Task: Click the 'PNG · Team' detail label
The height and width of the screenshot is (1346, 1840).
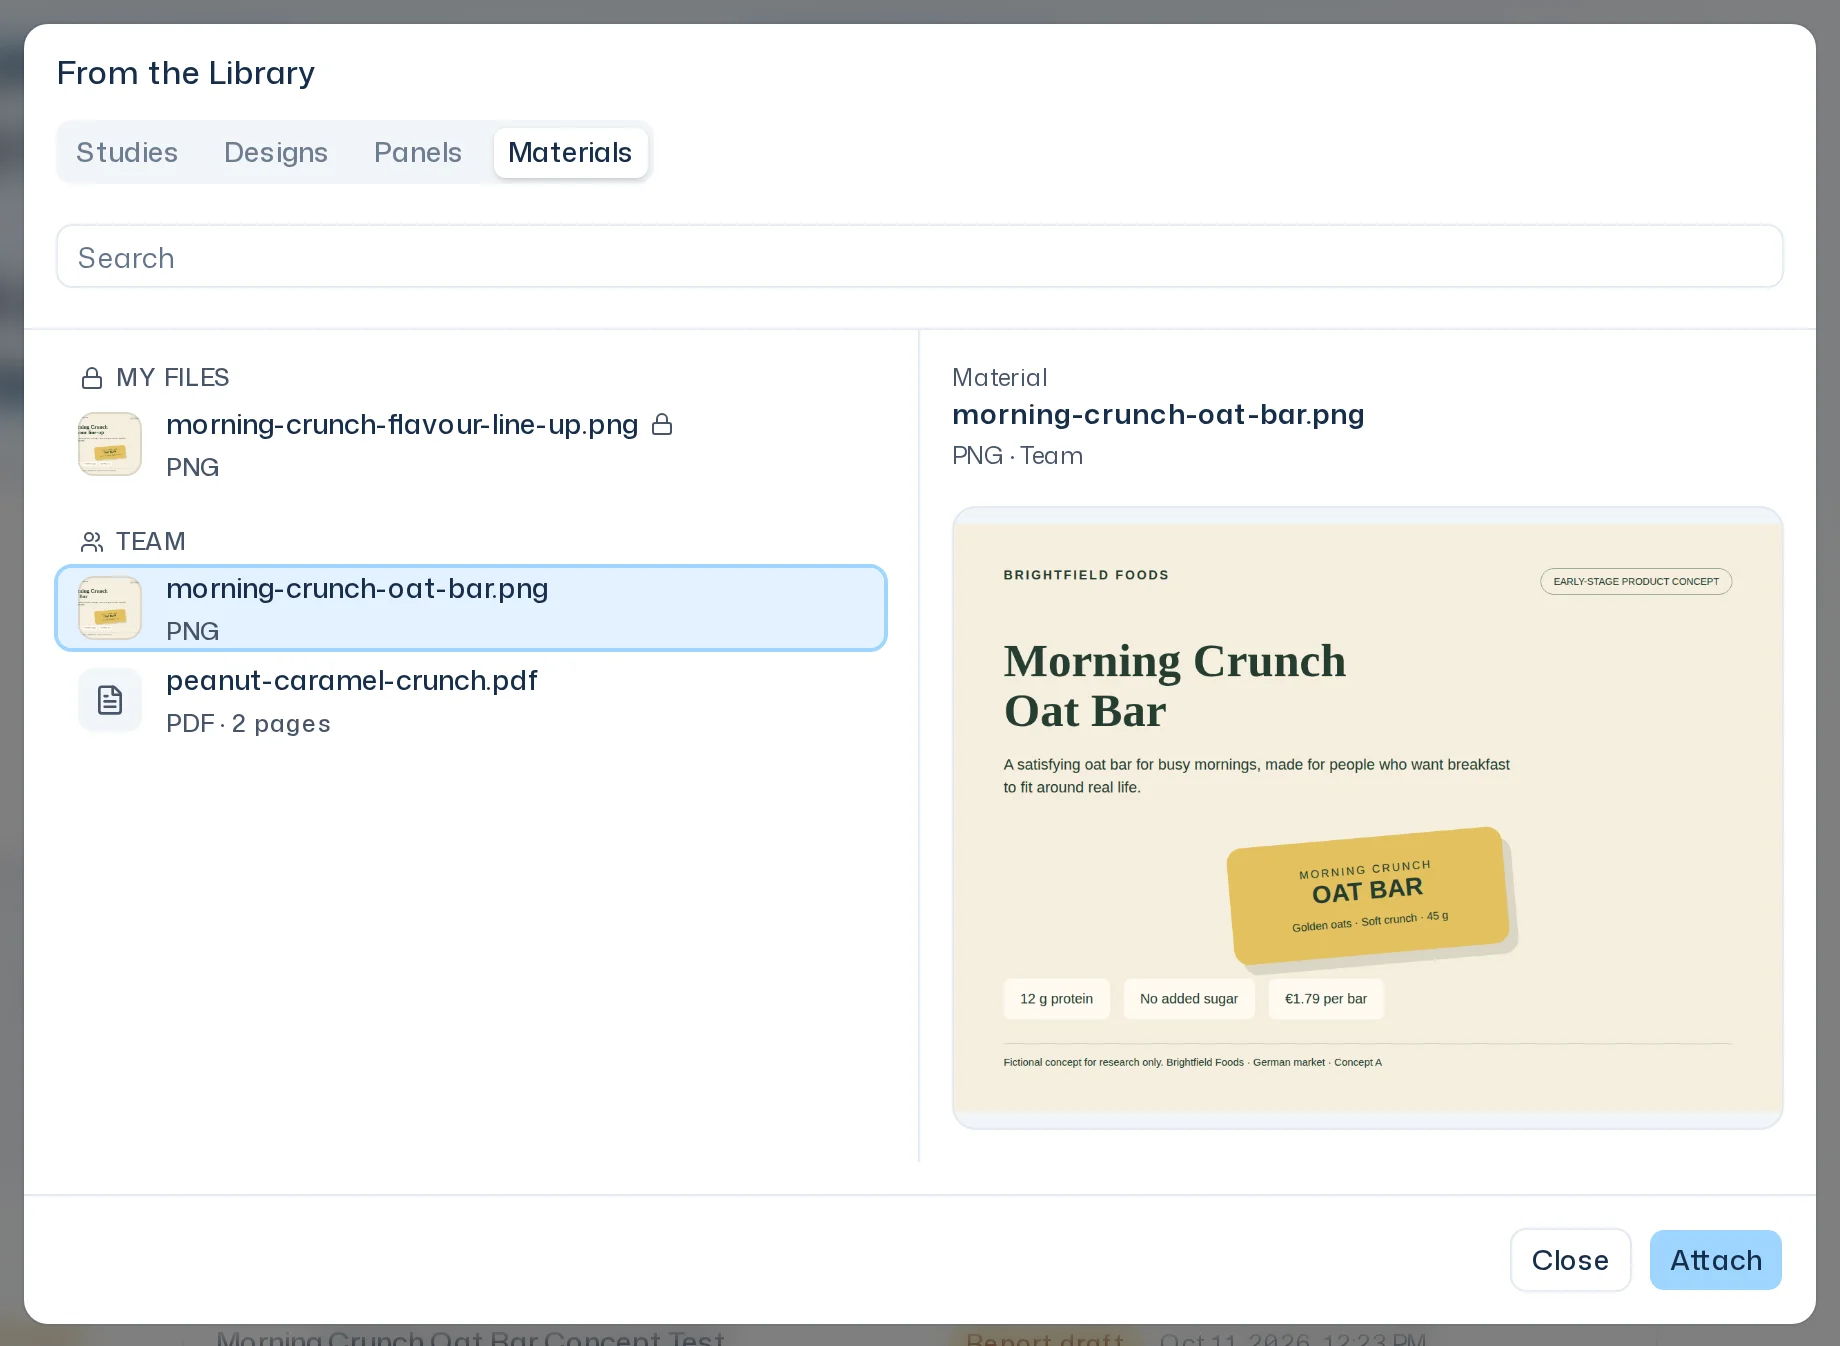Action: click(x=1017, y=456)
